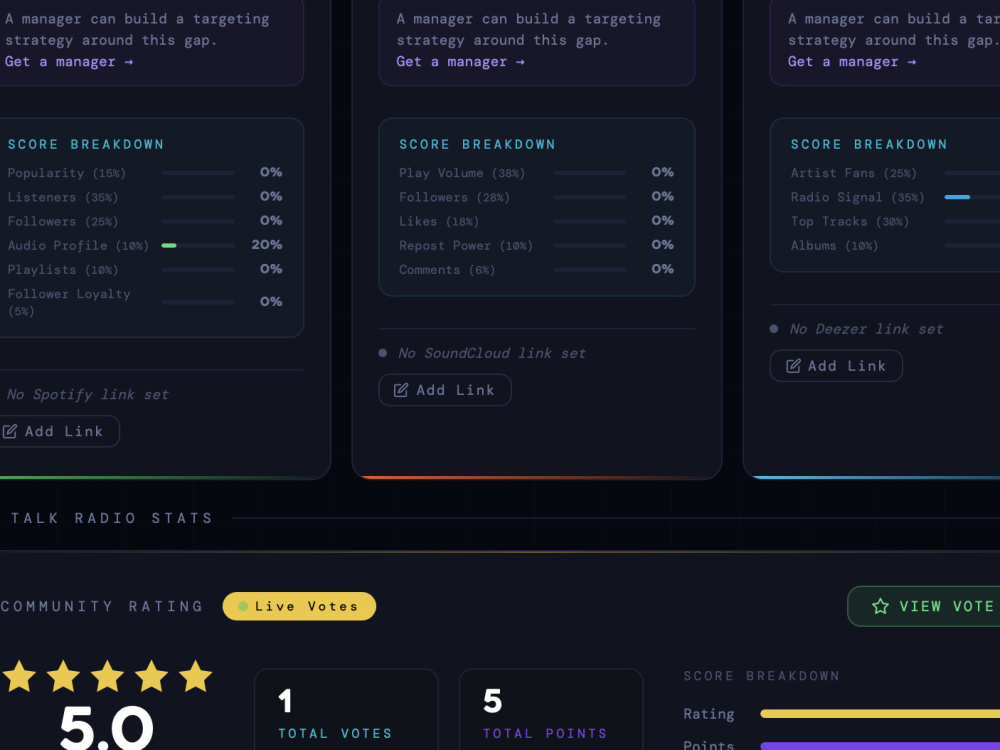Image resolution: width=1000 pixels, height=750 pixels.
Task: Click the Followers (28%) row label
Action: [454, 197]
